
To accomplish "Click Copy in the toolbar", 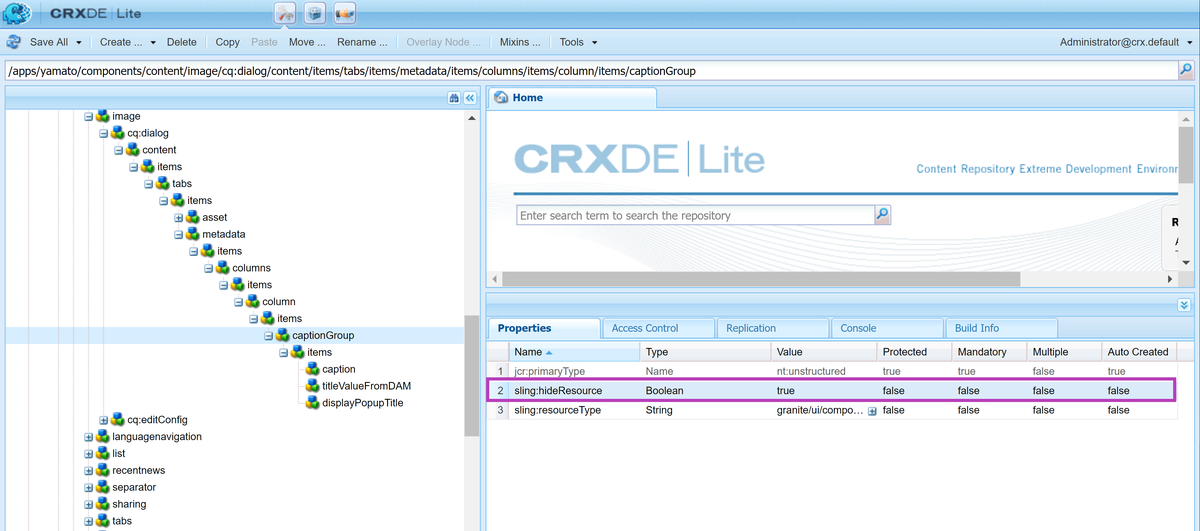I will (x=228, y=42).
